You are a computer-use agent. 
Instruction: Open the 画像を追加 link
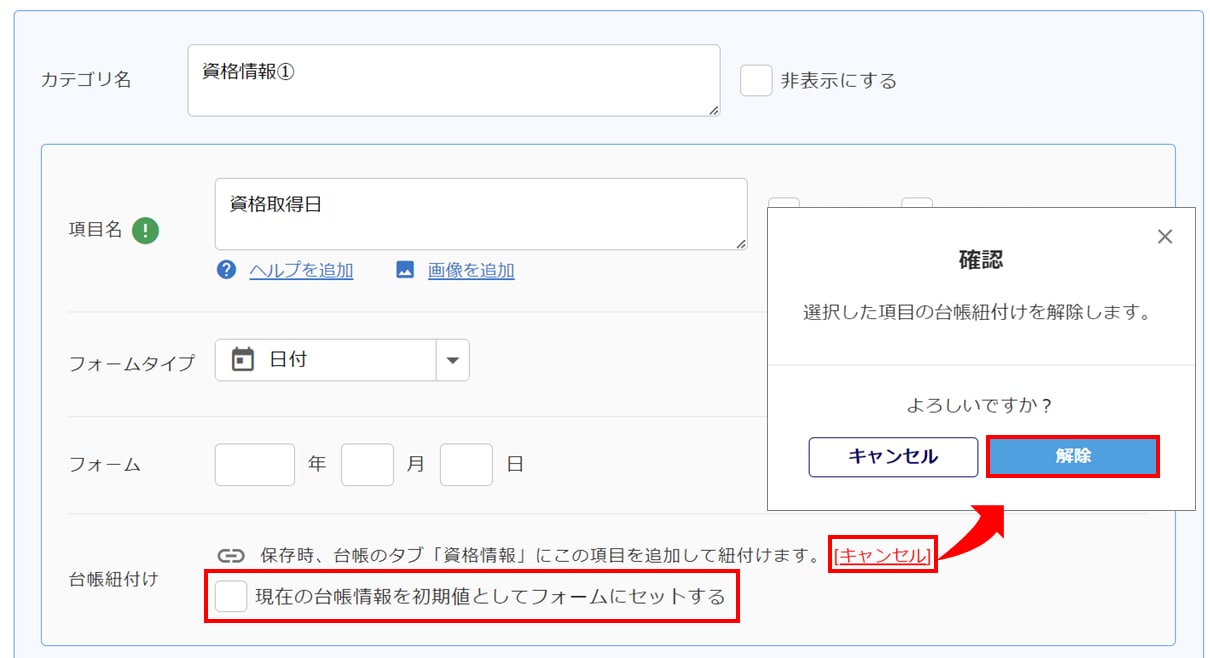click(471, 270)
